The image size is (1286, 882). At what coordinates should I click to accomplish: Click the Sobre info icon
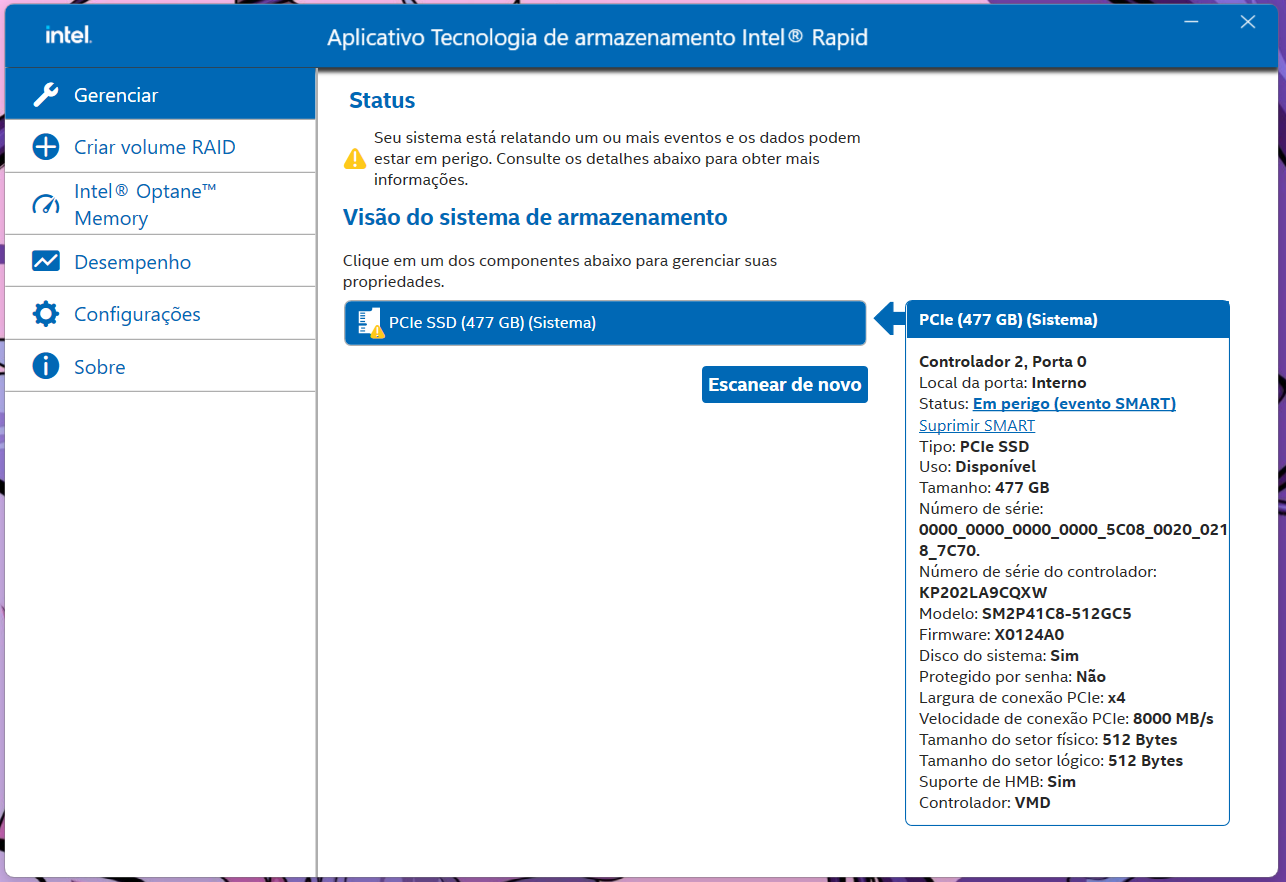click(46, 367)
